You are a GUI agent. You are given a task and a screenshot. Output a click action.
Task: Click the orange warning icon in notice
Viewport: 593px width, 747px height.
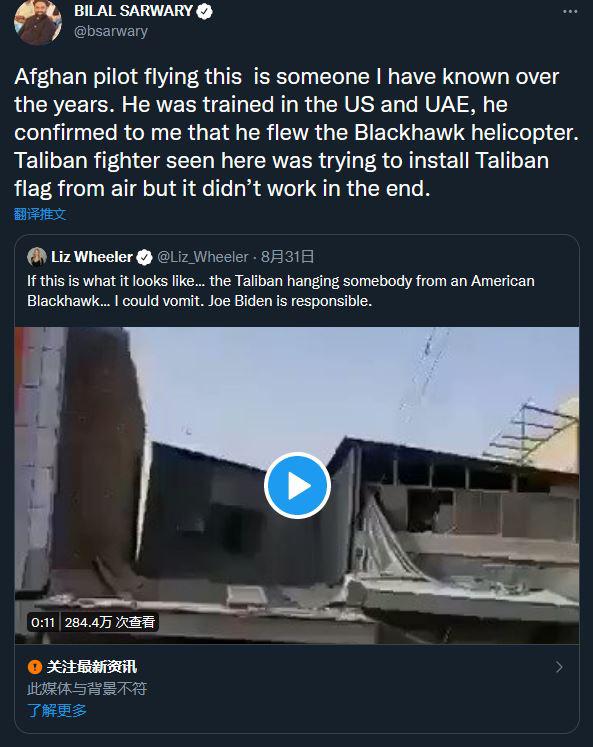point(35,666)
